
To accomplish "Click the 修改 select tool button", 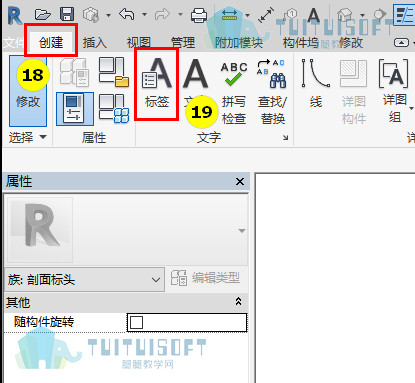I will pos(28,91).
